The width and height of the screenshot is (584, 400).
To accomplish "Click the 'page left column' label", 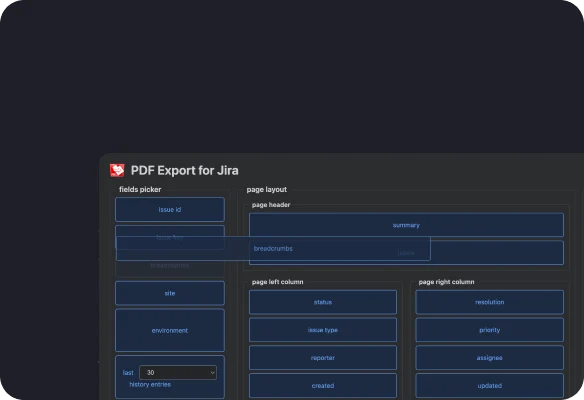I will 277,282.
